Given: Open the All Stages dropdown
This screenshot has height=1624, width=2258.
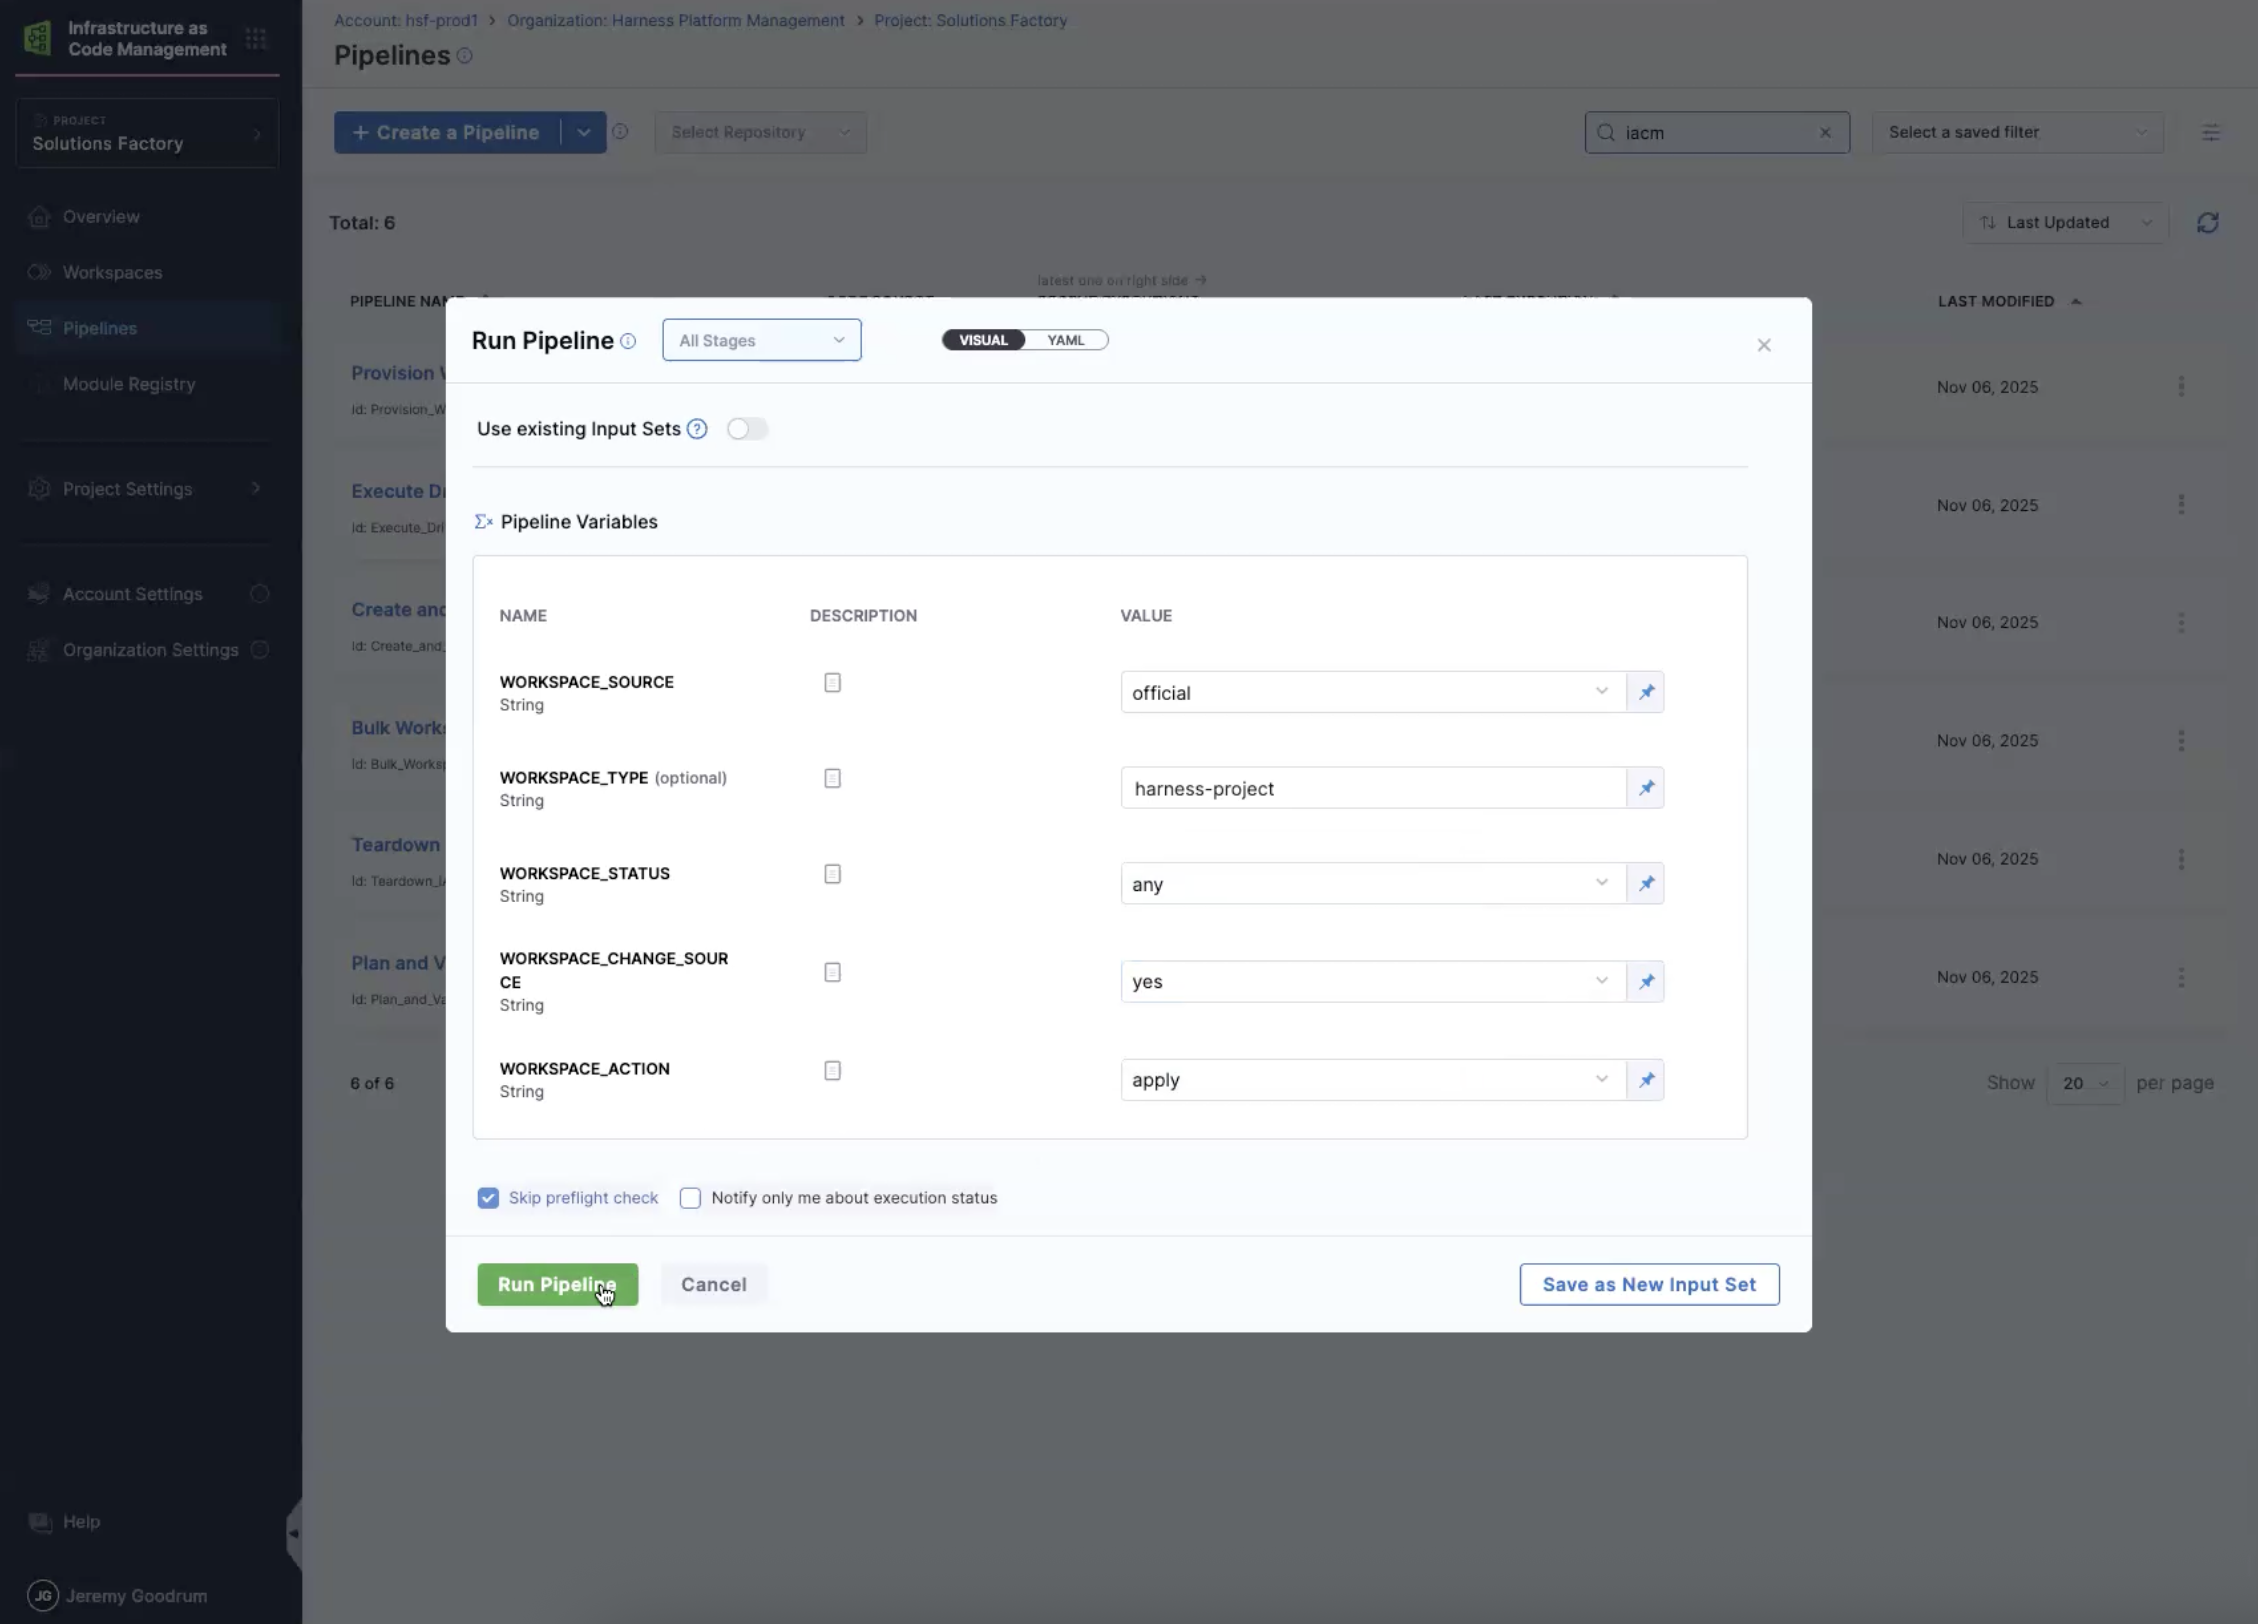Looking at the screenshot, I should [x=761, y=340].
